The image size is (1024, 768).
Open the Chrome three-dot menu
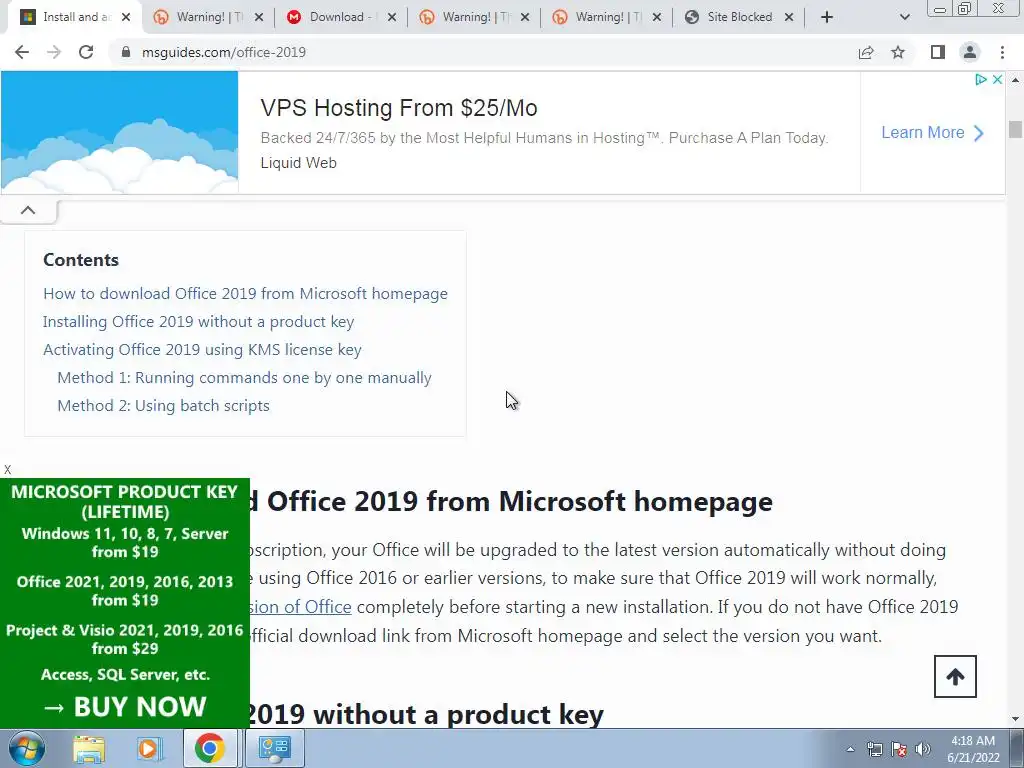coord(1002,52)
